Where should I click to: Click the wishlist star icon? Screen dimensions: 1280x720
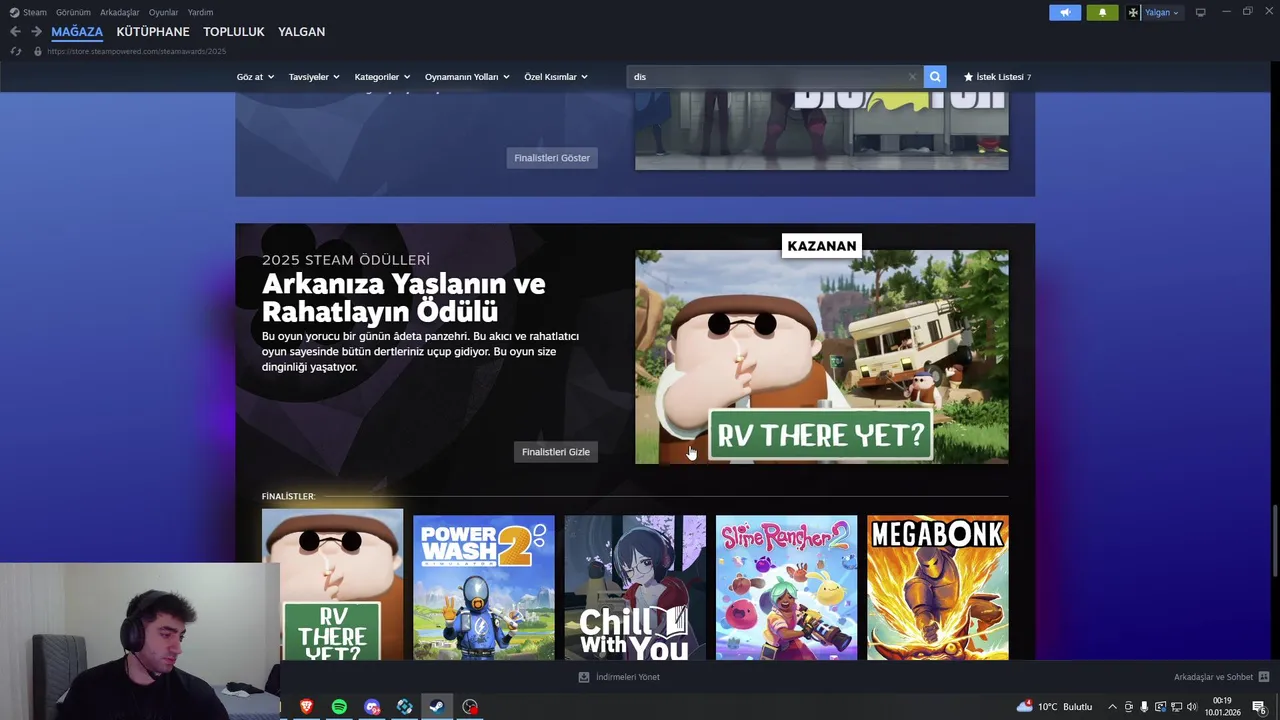click(x=968, y=77)
